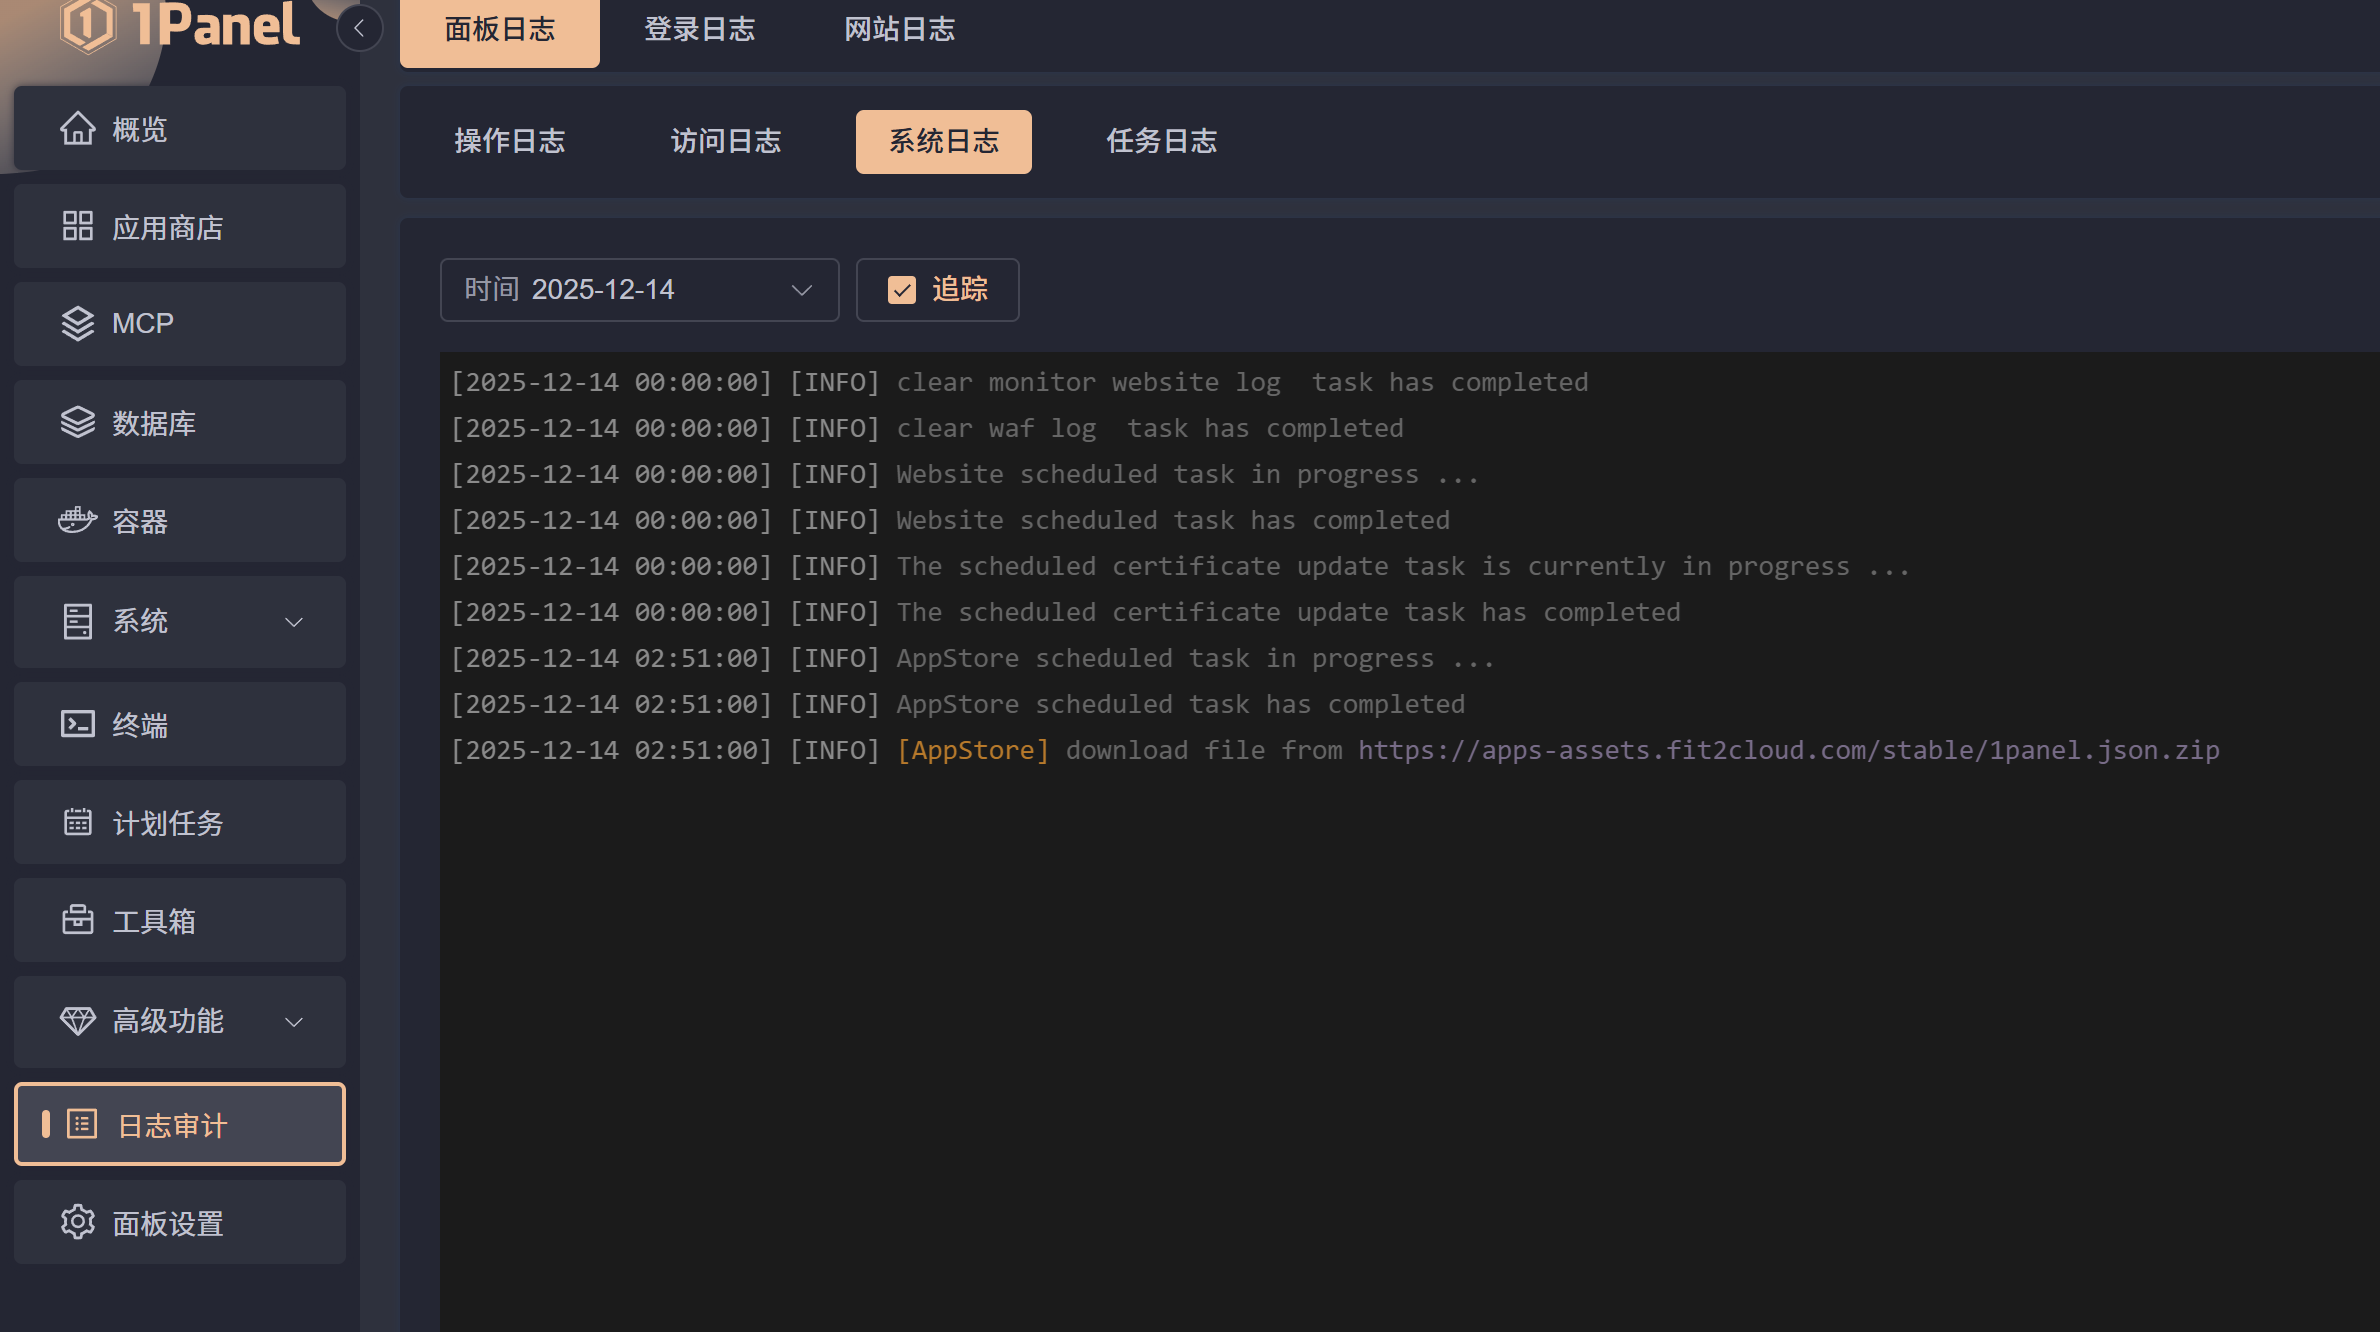Click the 计划任务 calendar icon
This screenshot has height=1332, width=2380.
[x=77, y=822]
